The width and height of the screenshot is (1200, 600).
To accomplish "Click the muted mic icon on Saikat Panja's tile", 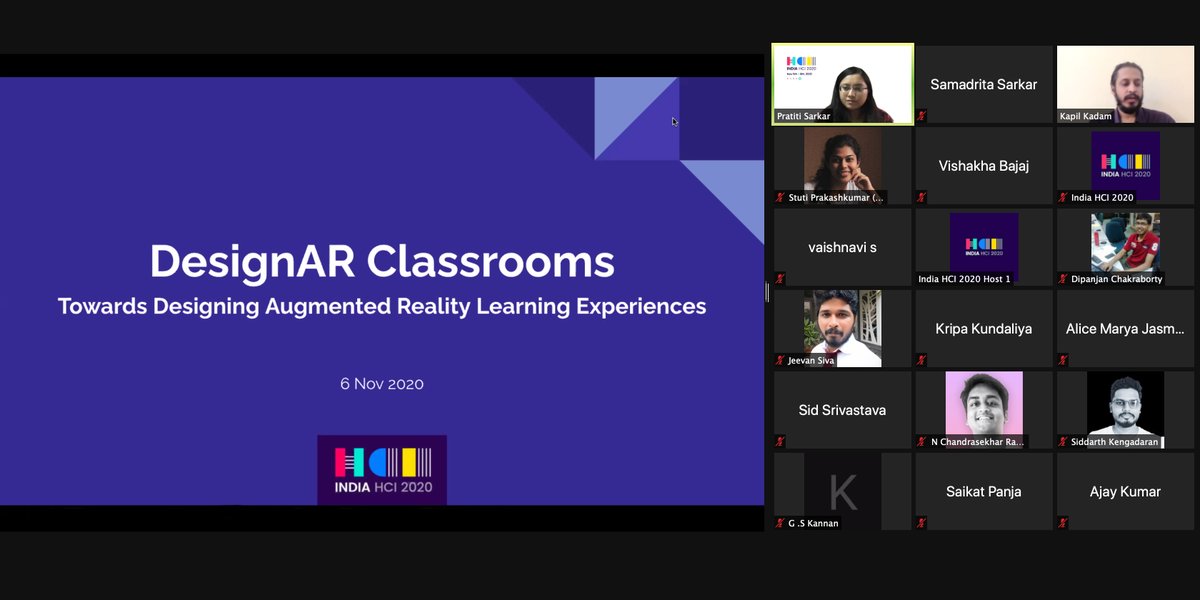I will [921, 523].
